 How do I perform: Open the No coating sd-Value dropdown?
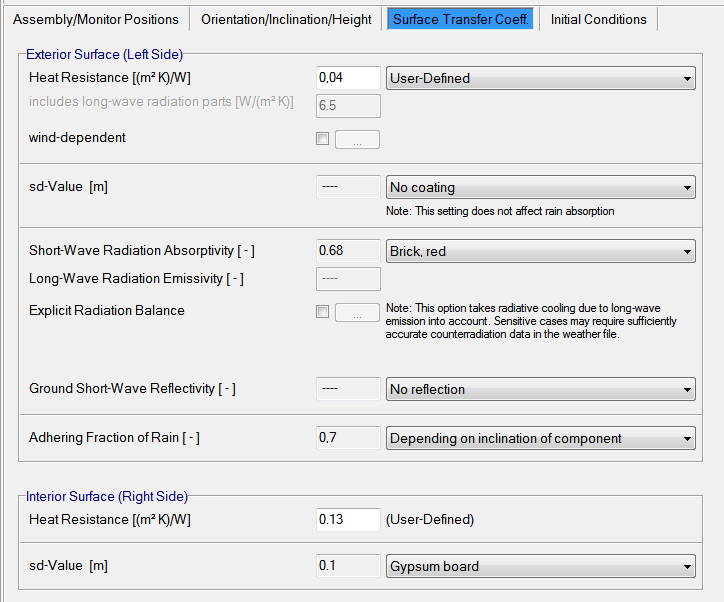[x=540, y=188]
